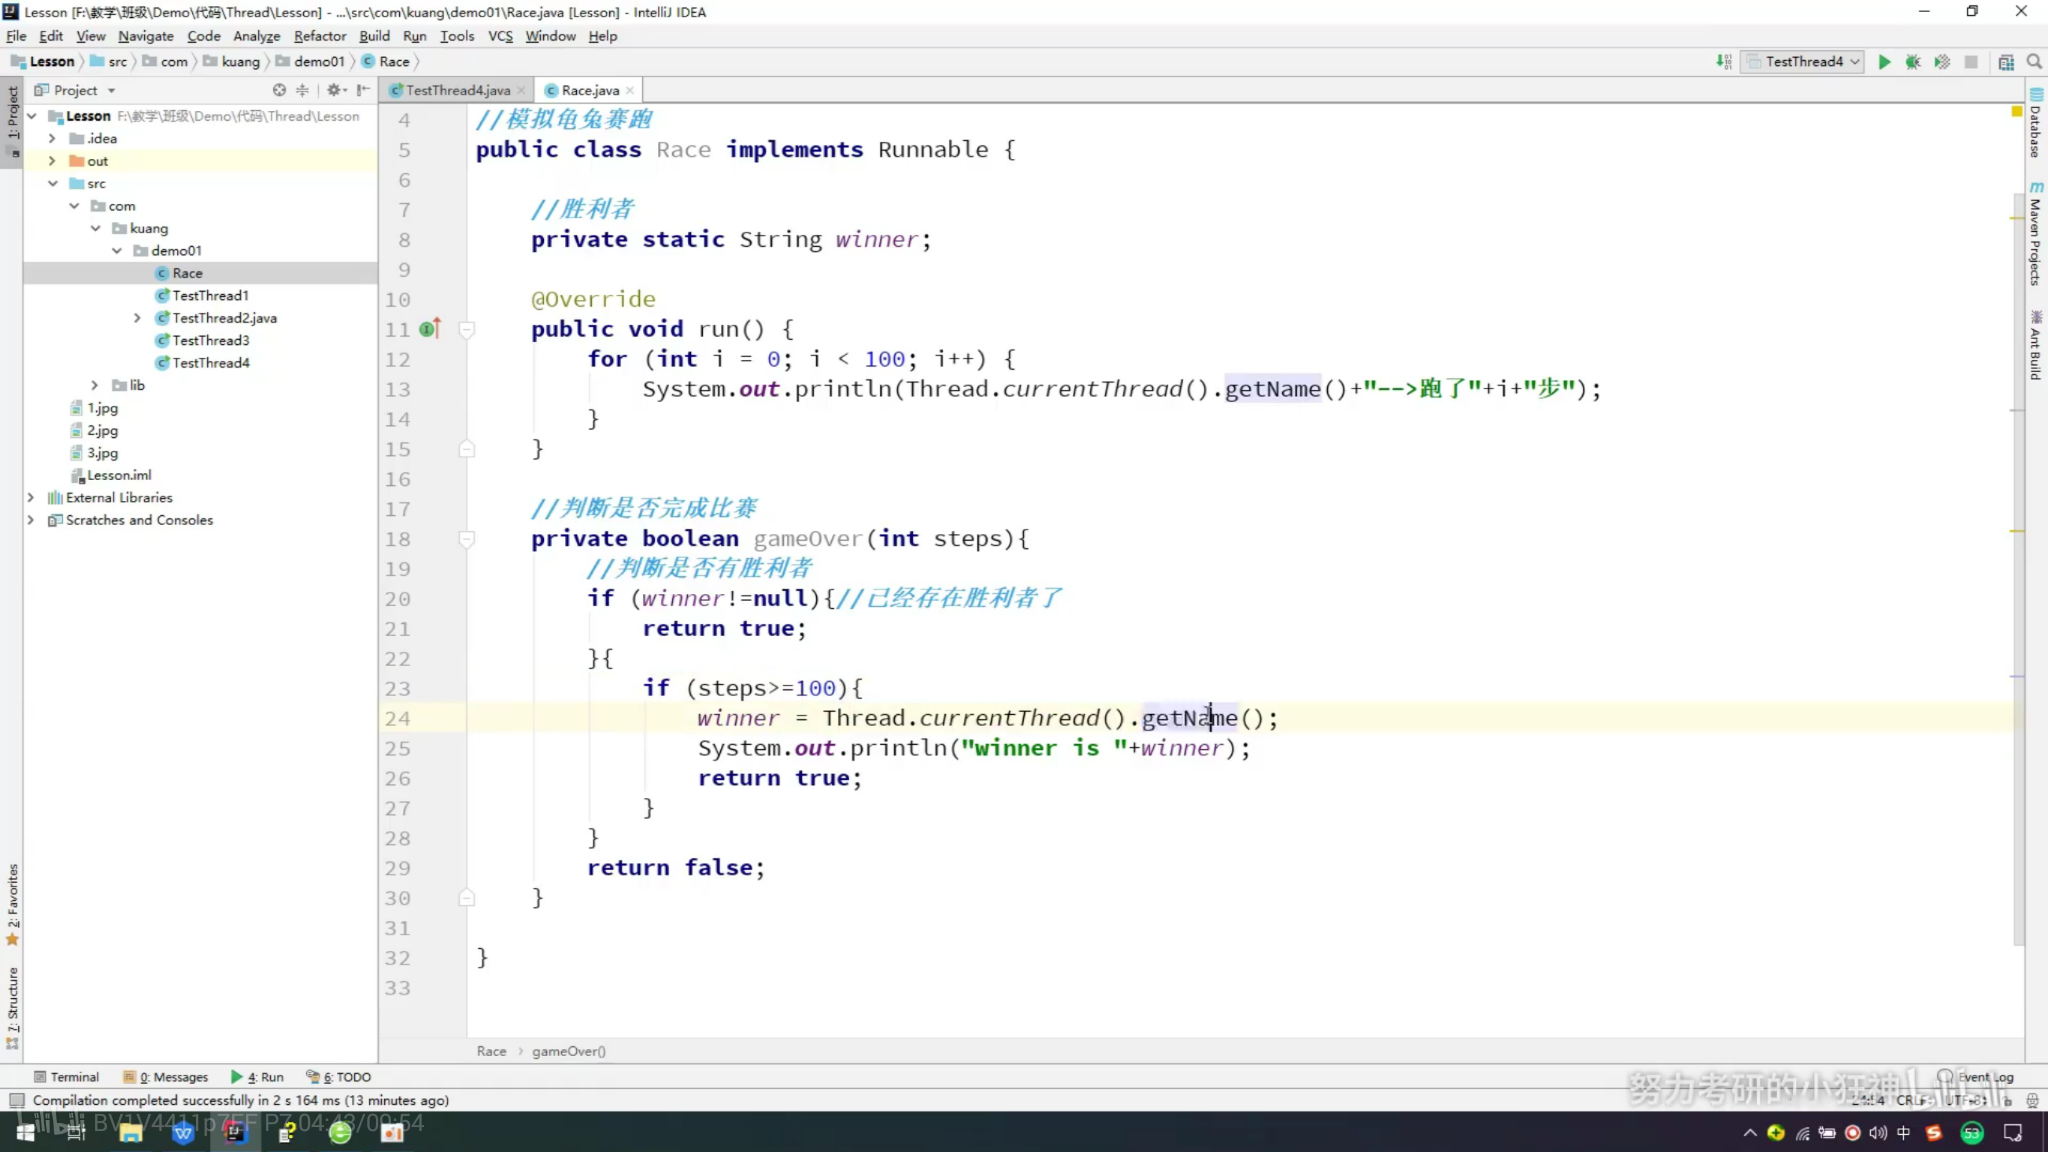The width and height of the screenshot is (2048, 1152).
Task: Open the Structure side panel
Action: pyautogui.click(x=12, y=1007)
